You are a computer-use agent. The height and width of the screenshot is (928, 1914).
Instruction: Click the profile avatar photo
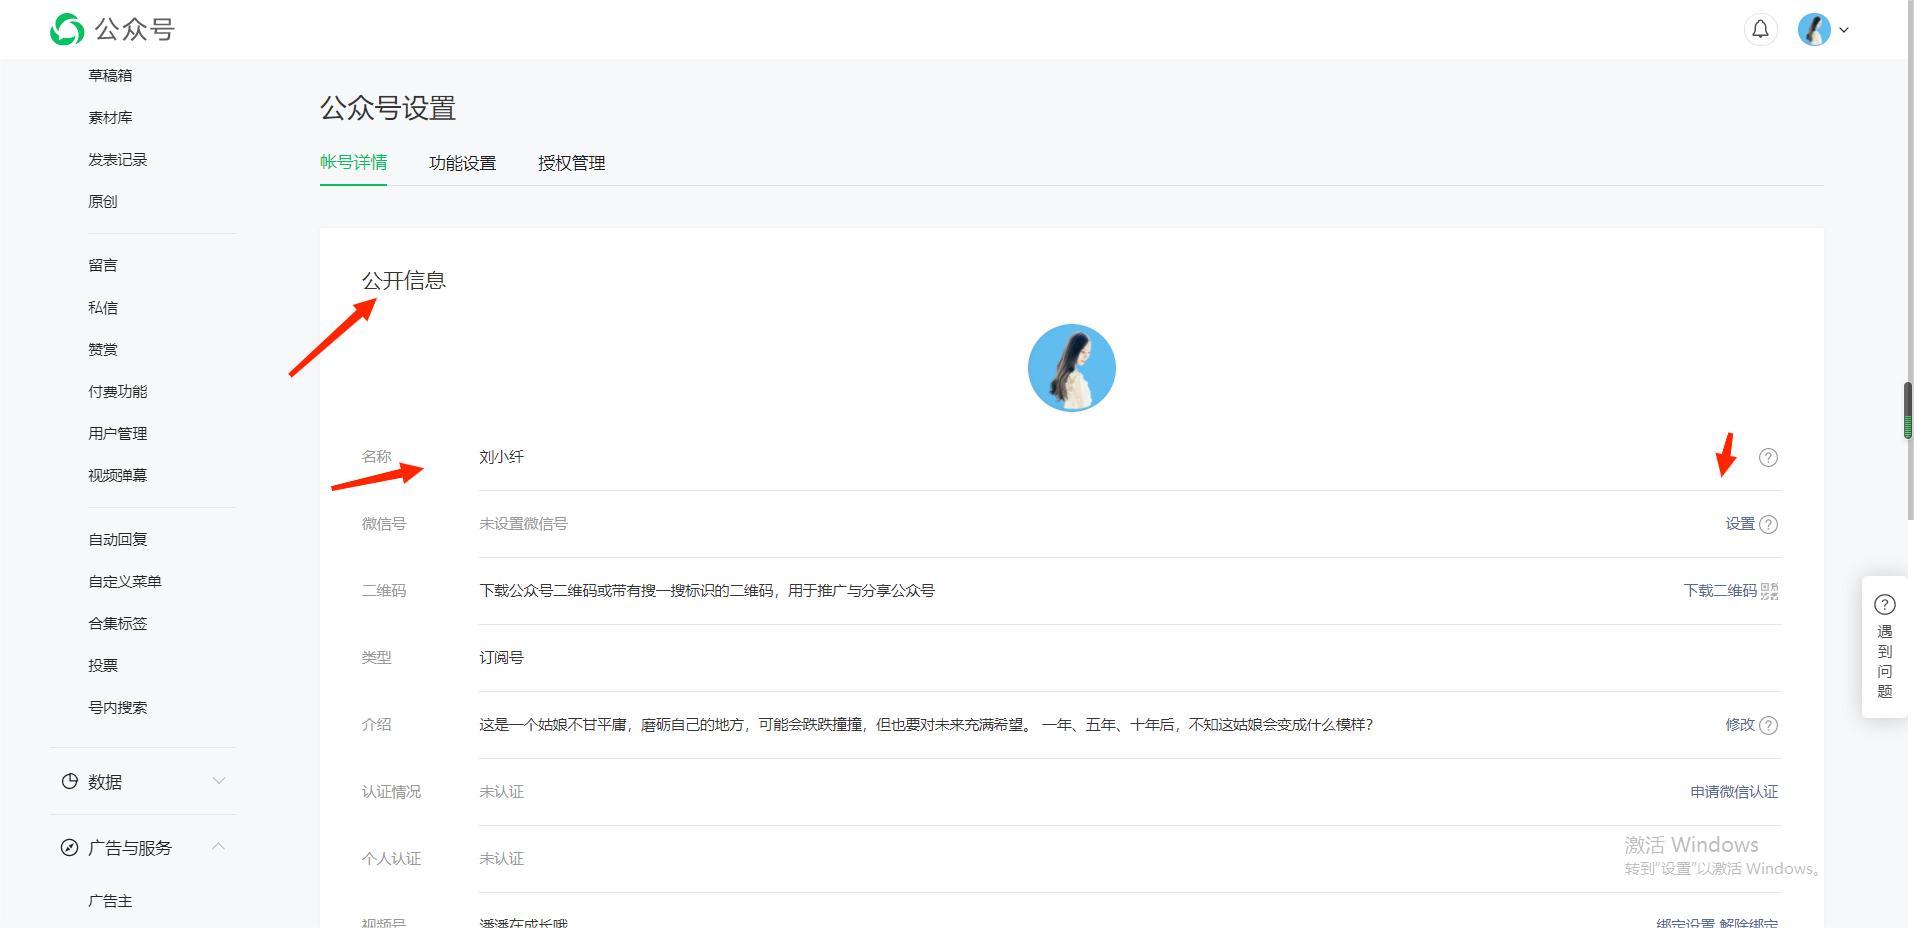1071,367
